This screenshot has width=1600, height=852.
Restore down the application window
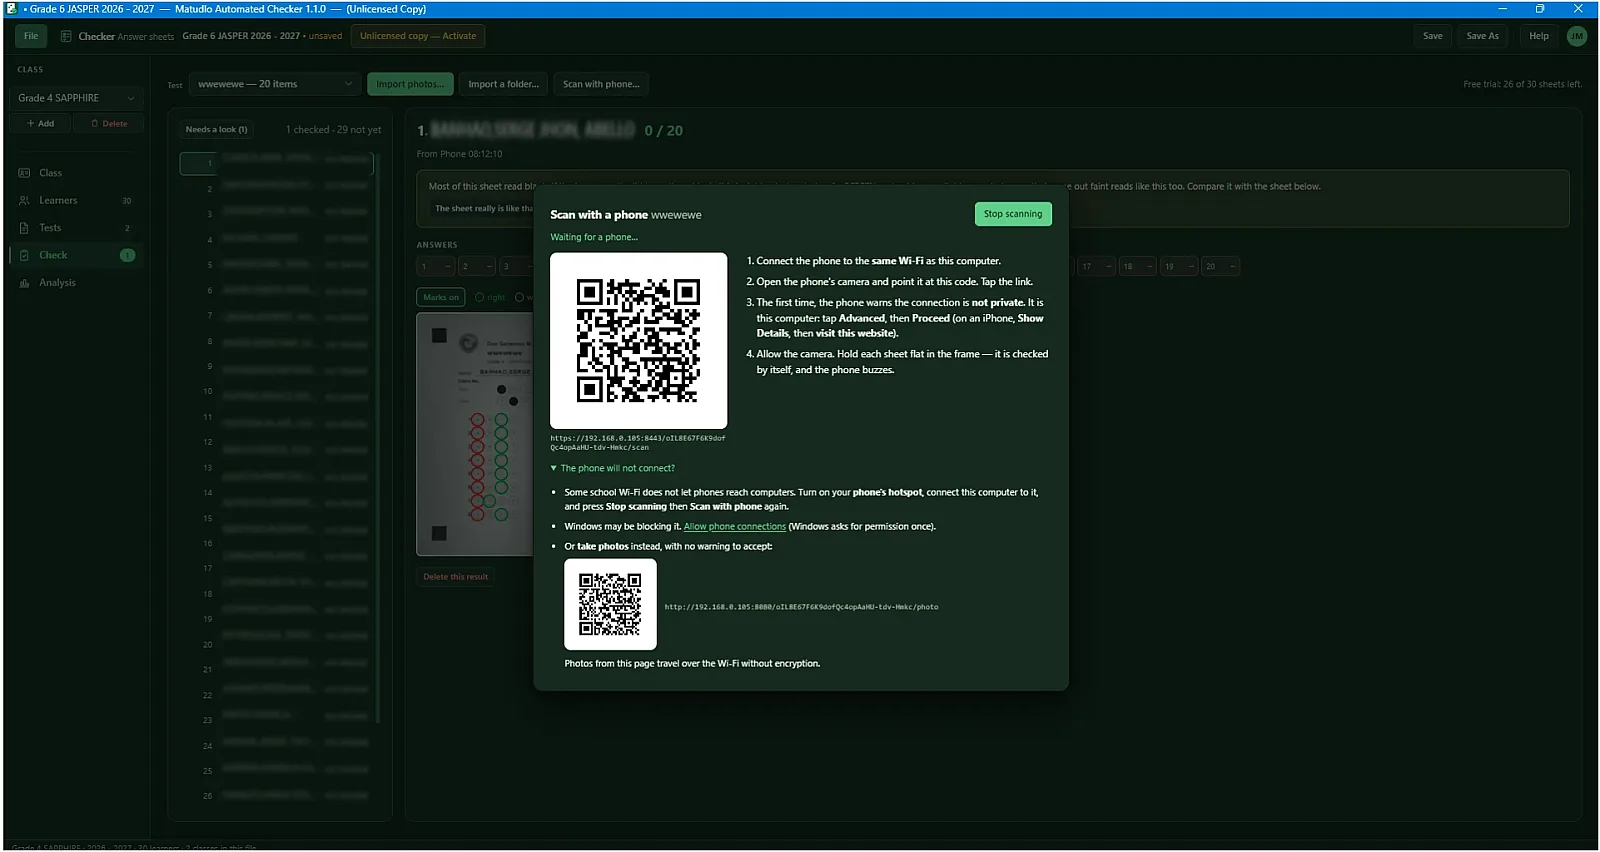click(x=1540, y=9)
